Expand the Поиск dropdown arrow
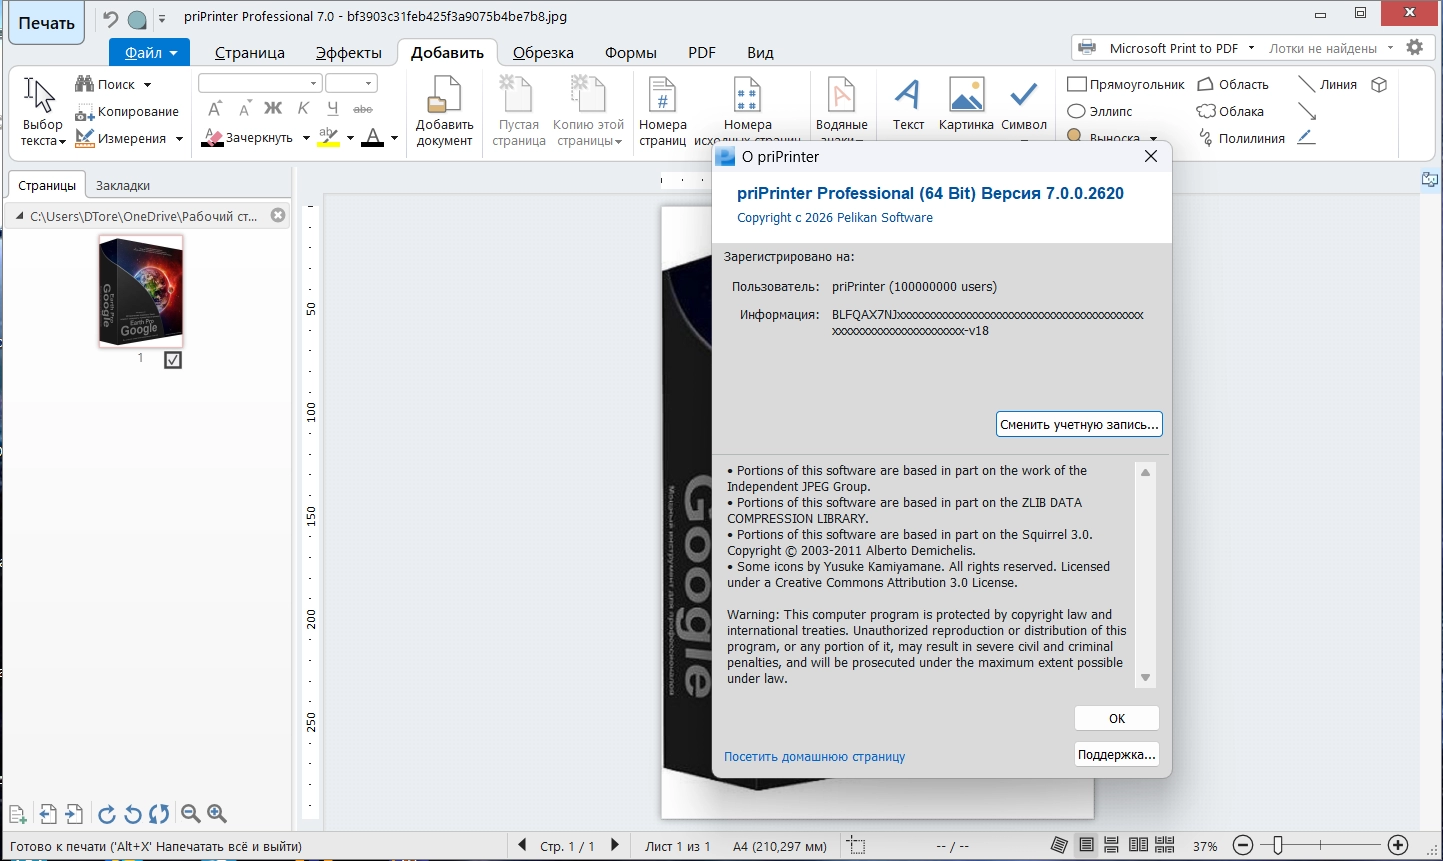 pyautogui.click(x=148, y=85)
